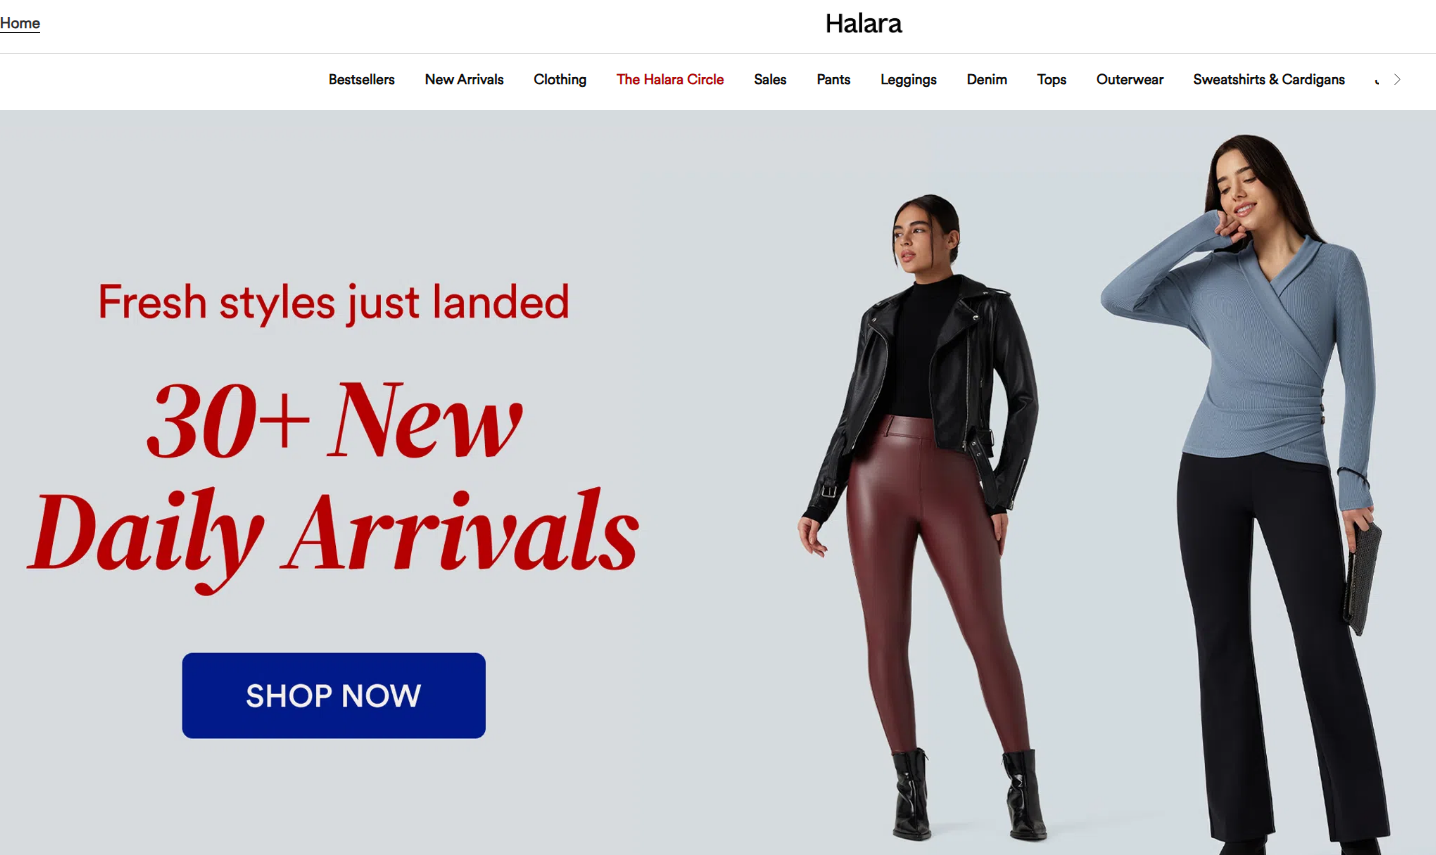The width and height of the screenshot is (1436, 855).
Task: Click the SHOP NOW button
Action: [334, 696]
